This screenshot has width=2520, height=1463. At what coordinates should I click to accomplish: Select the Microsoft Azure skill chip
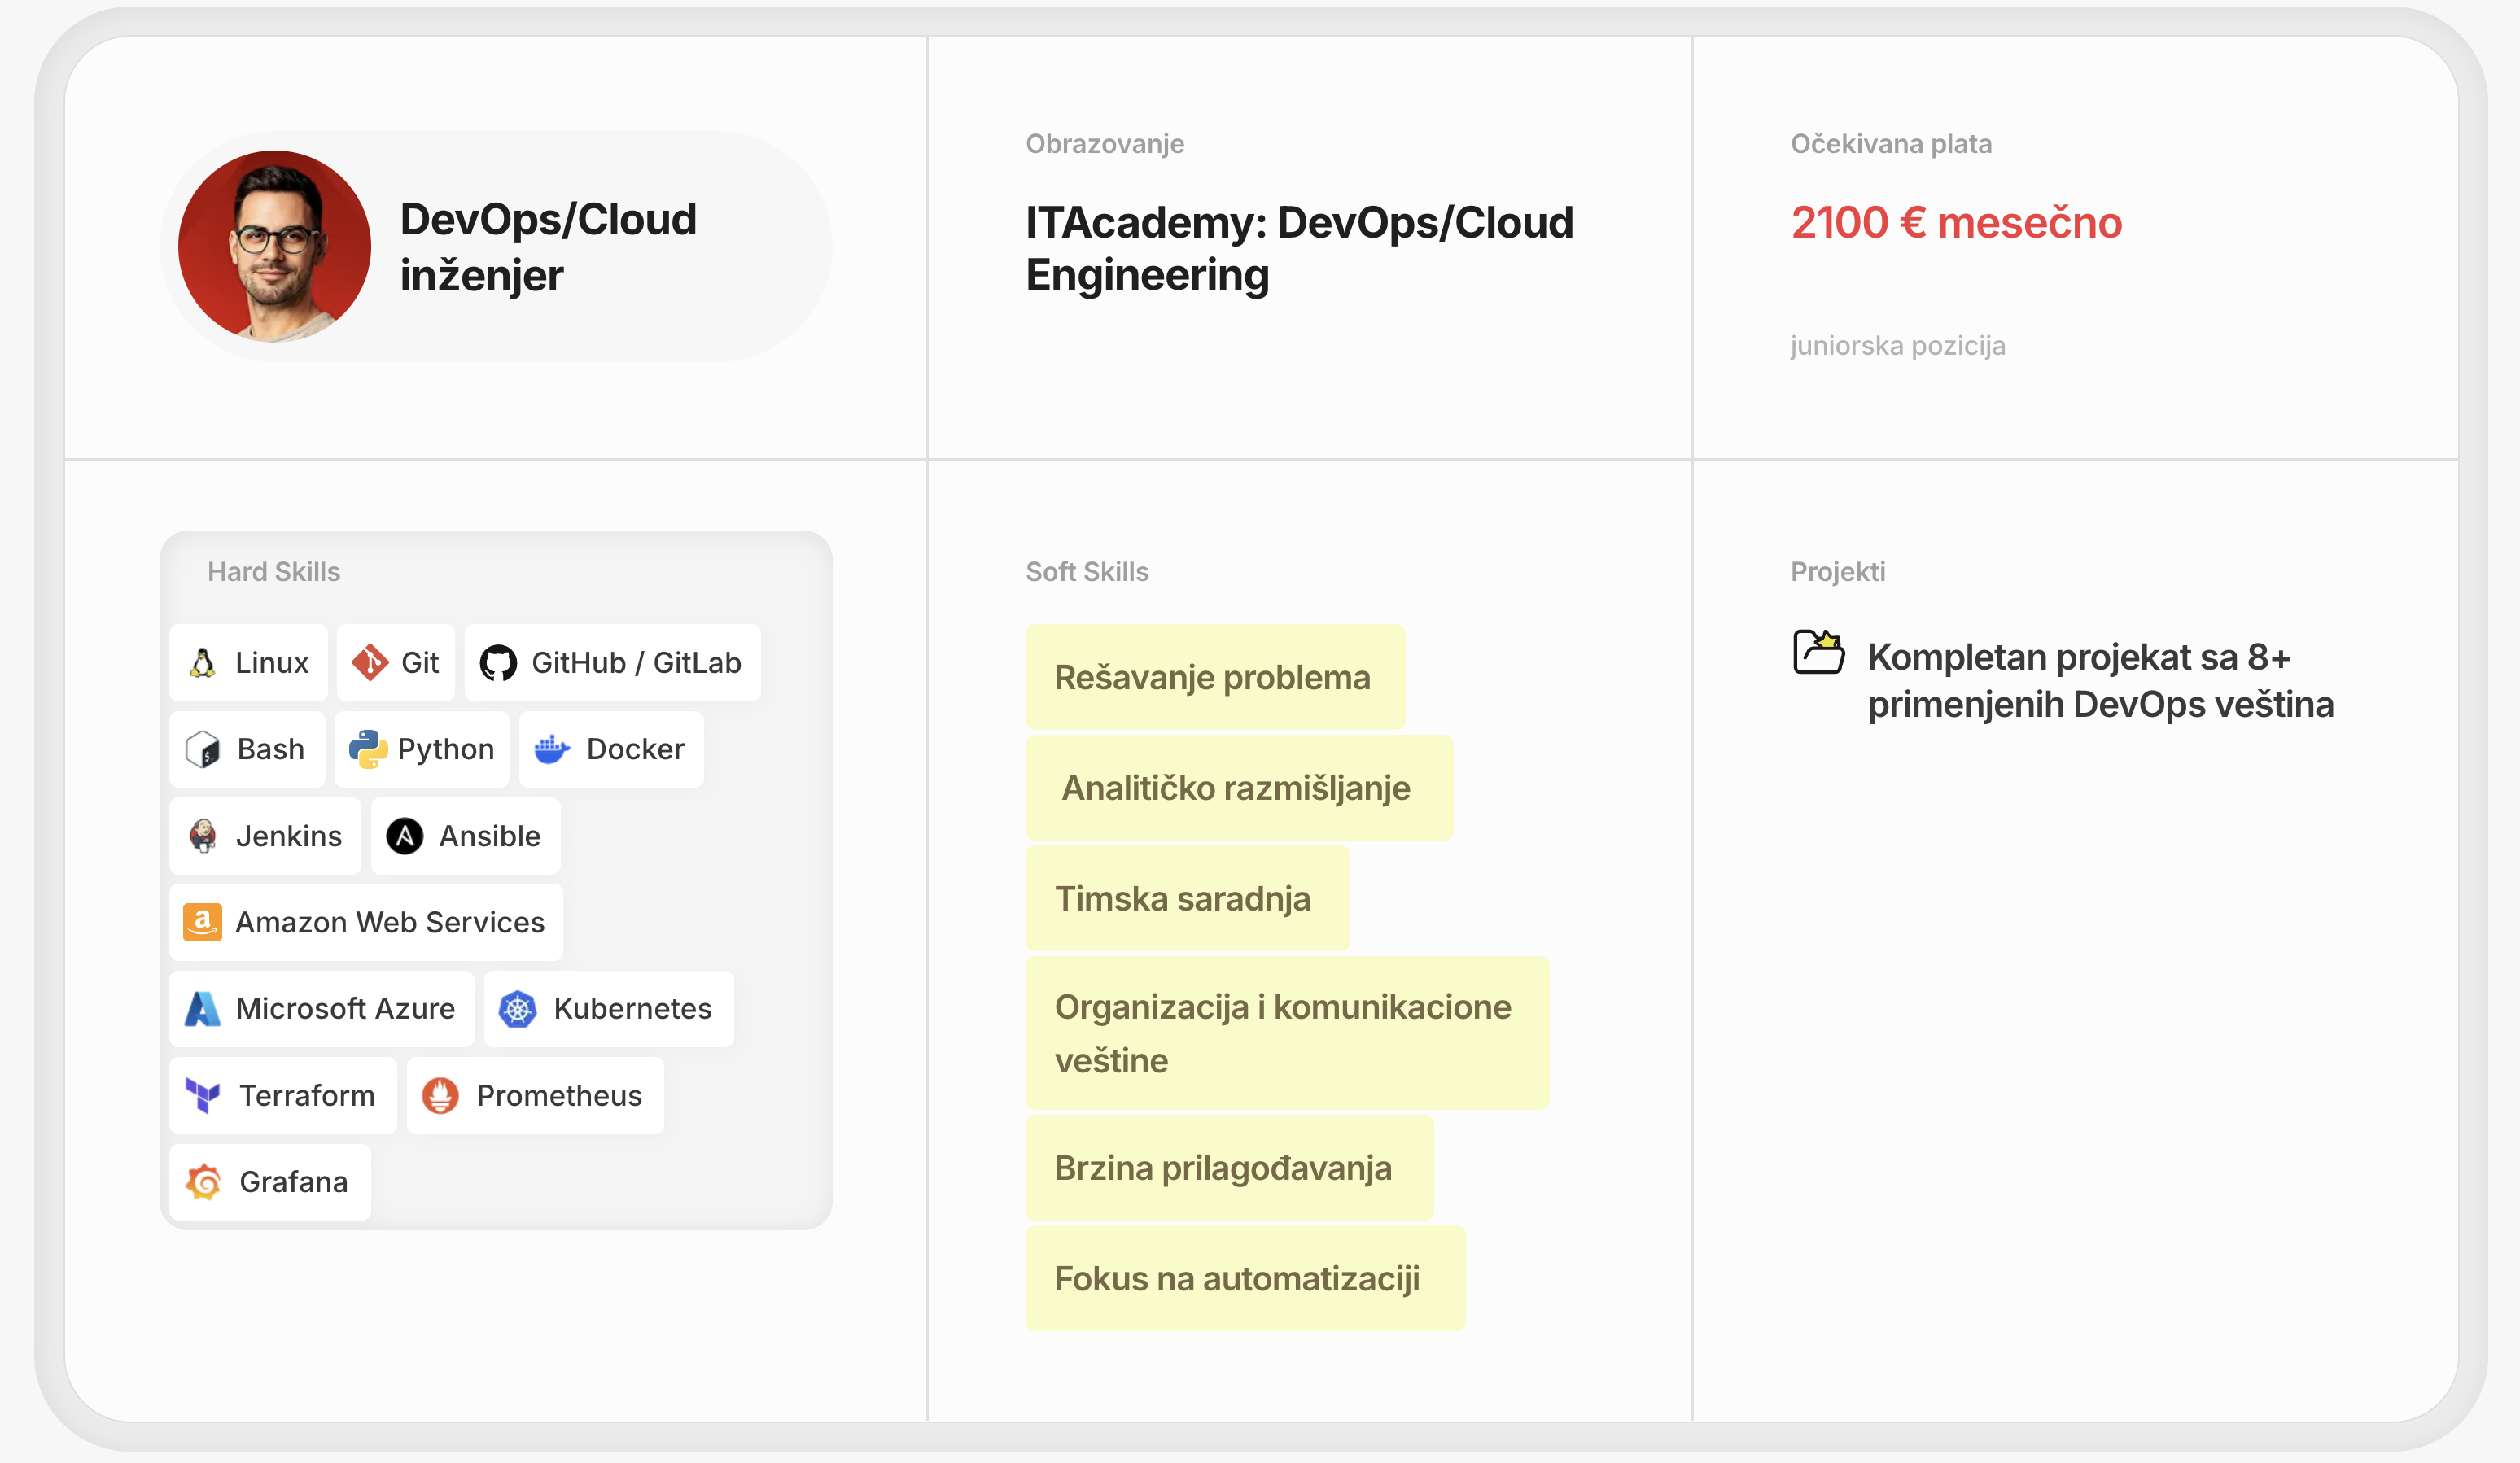pos(322,1009)
